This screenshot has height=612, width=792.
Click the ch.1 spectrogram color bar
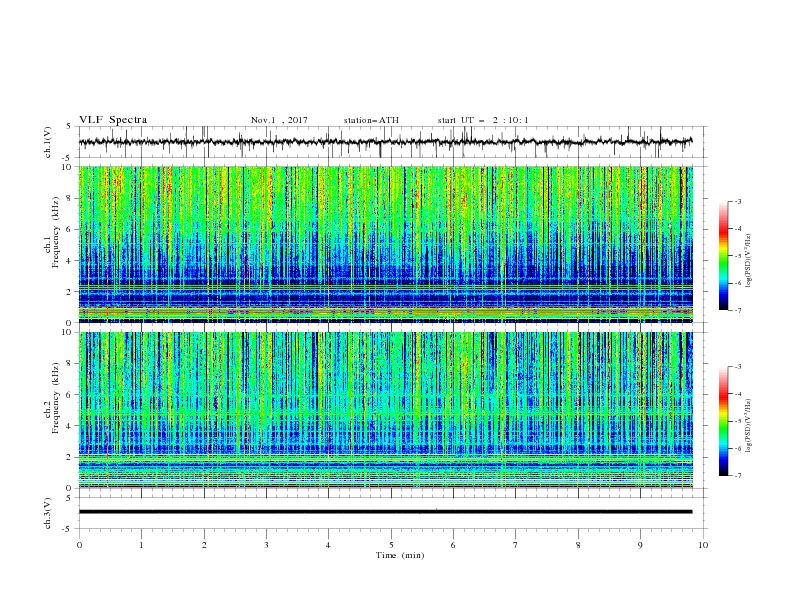[723, 256]
